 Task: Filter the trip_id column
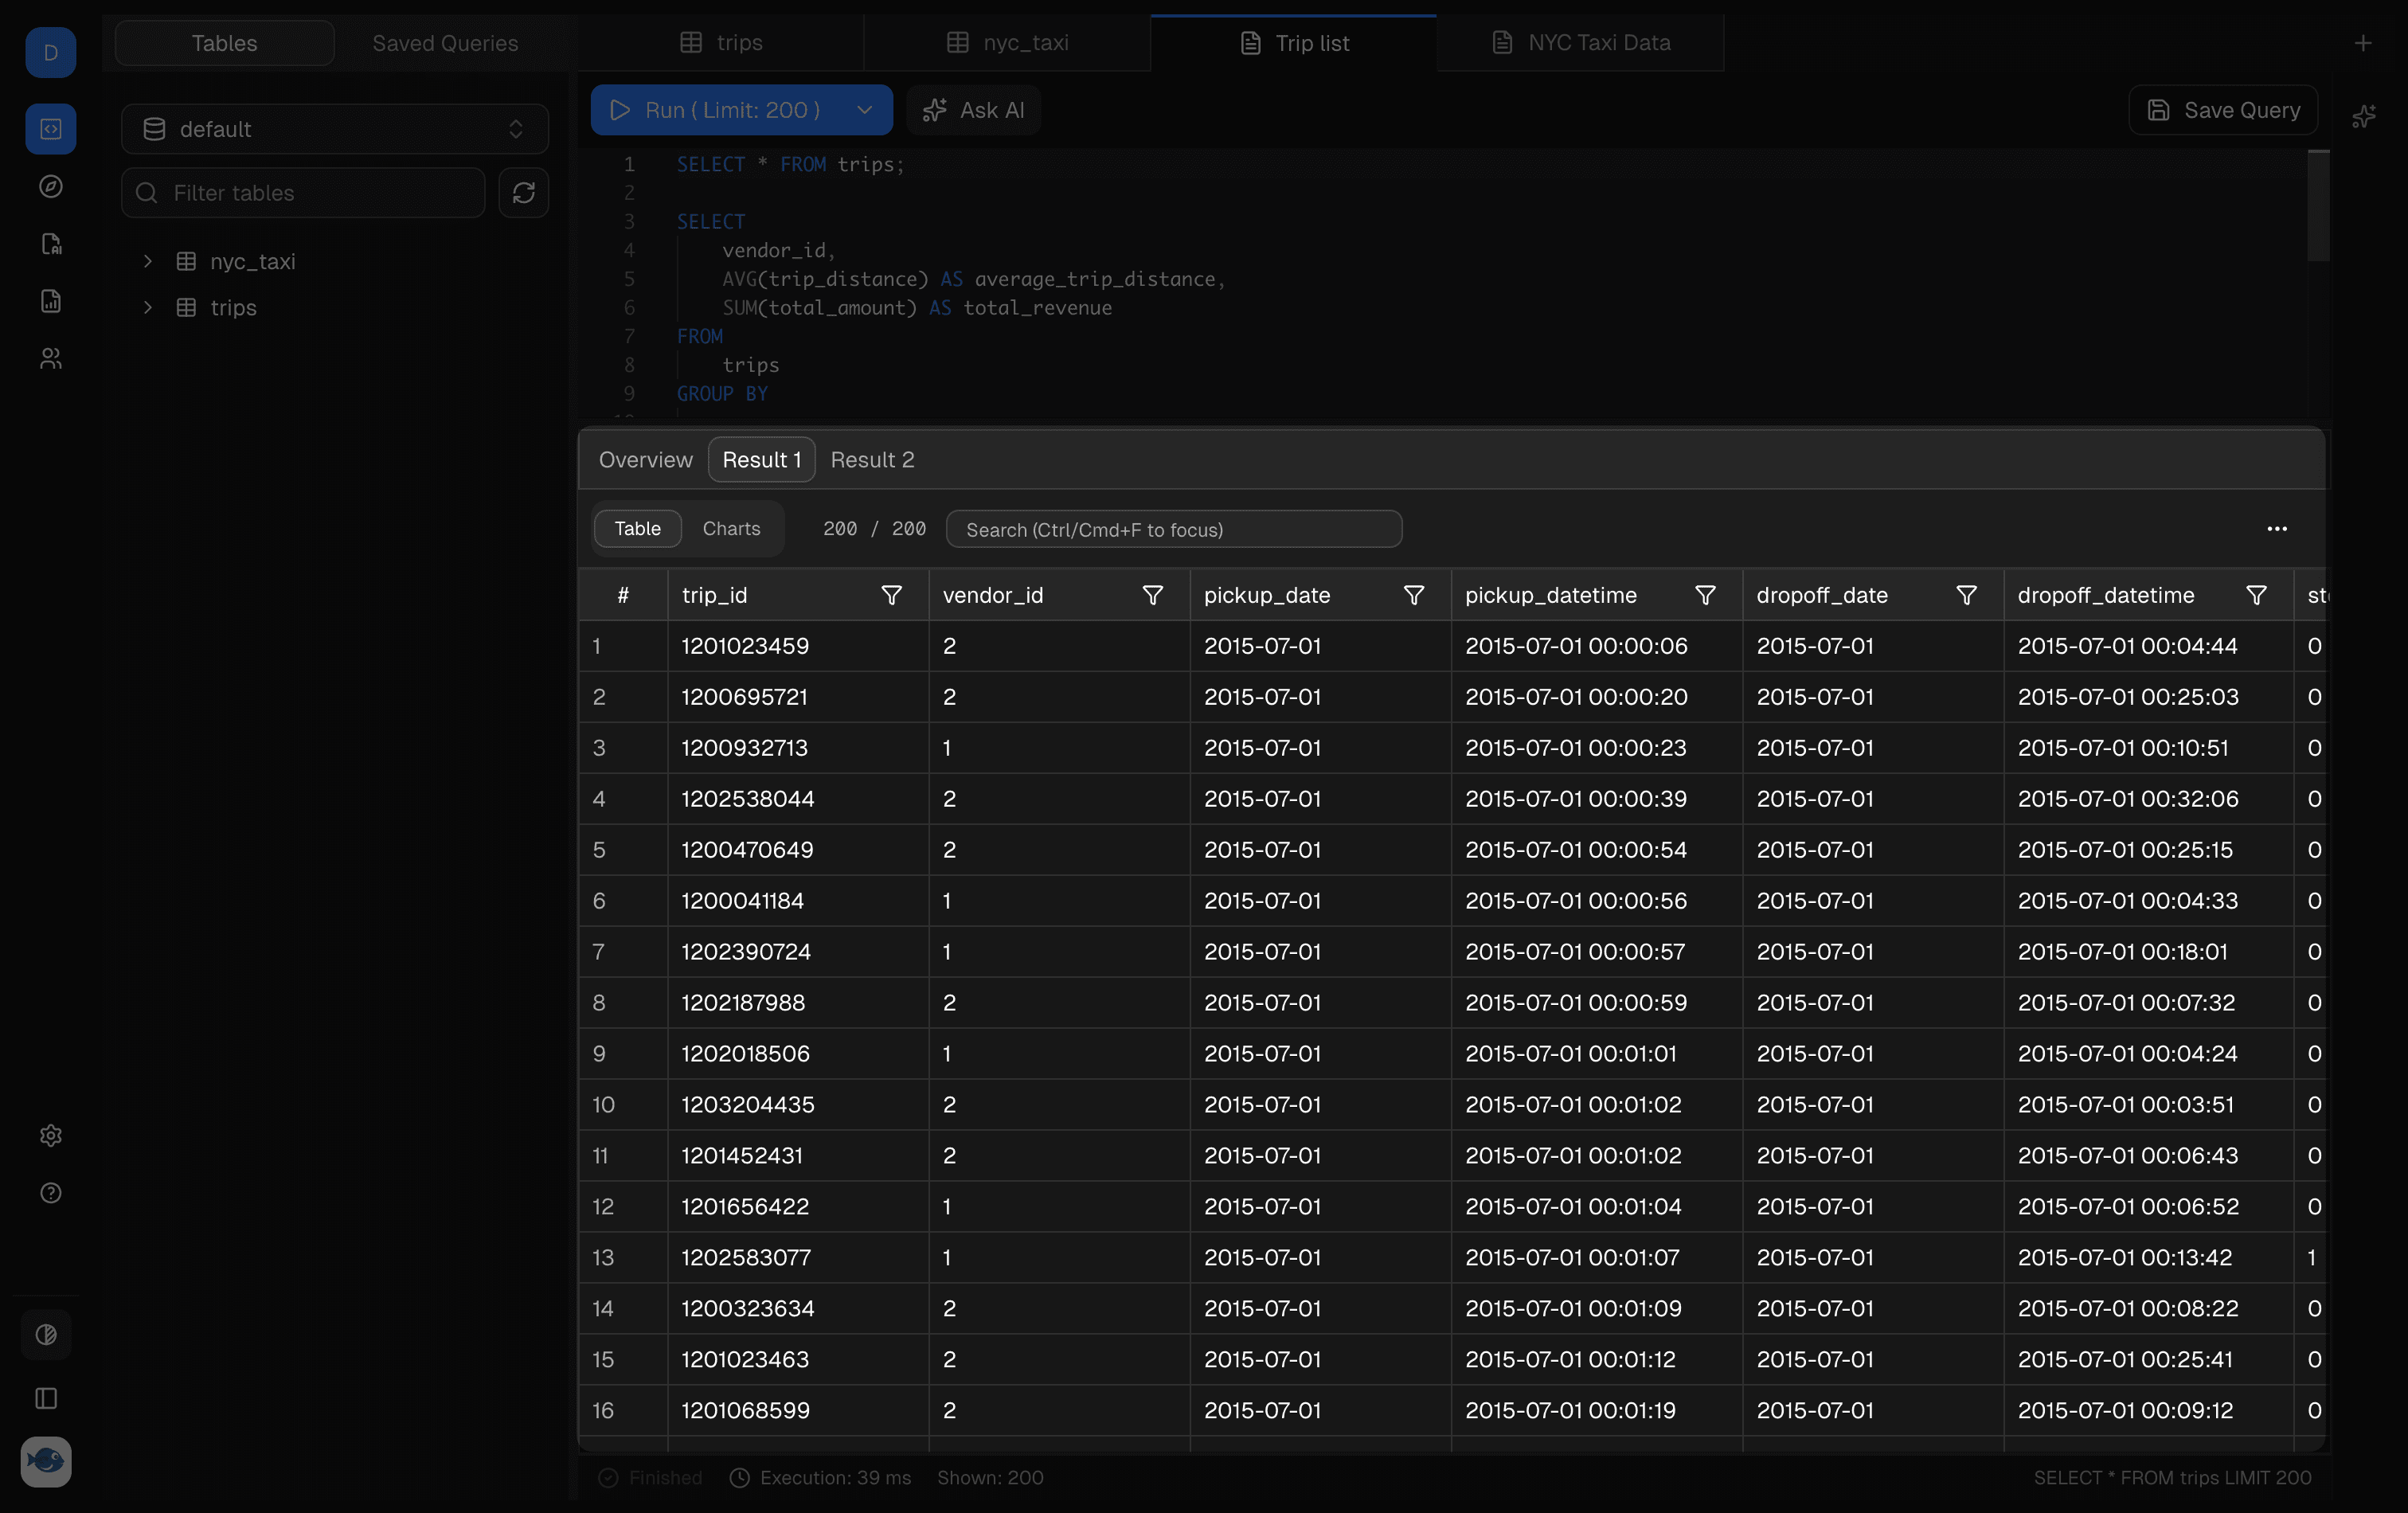[x=892, y=596]
